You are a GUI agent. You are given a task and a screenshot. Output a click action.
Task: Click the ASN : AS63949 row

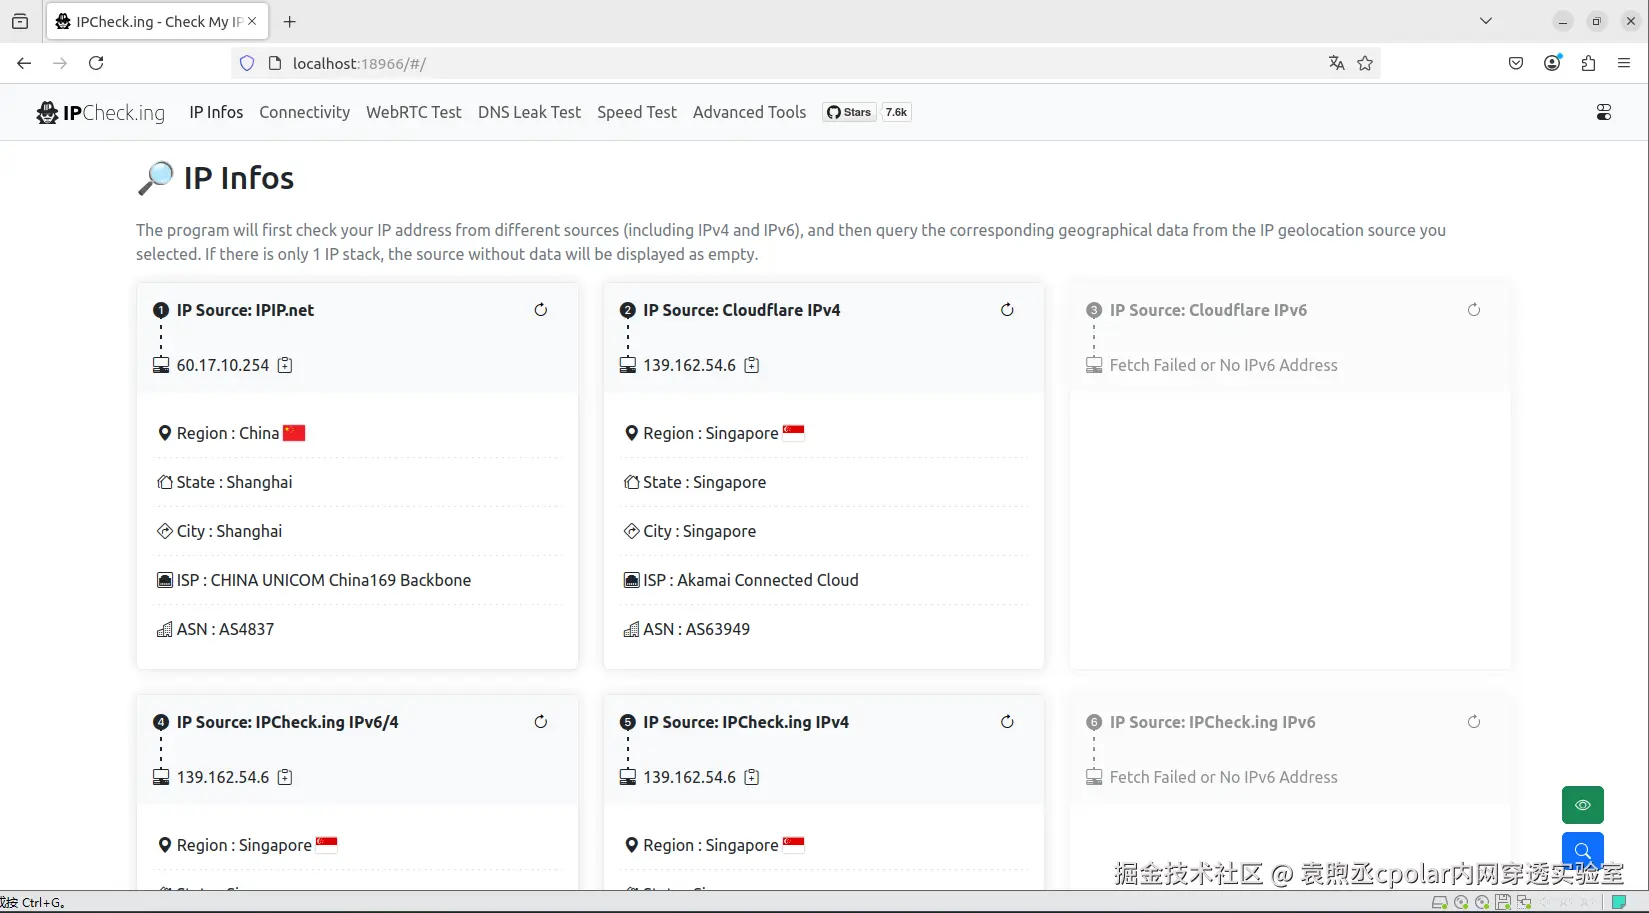824,629
